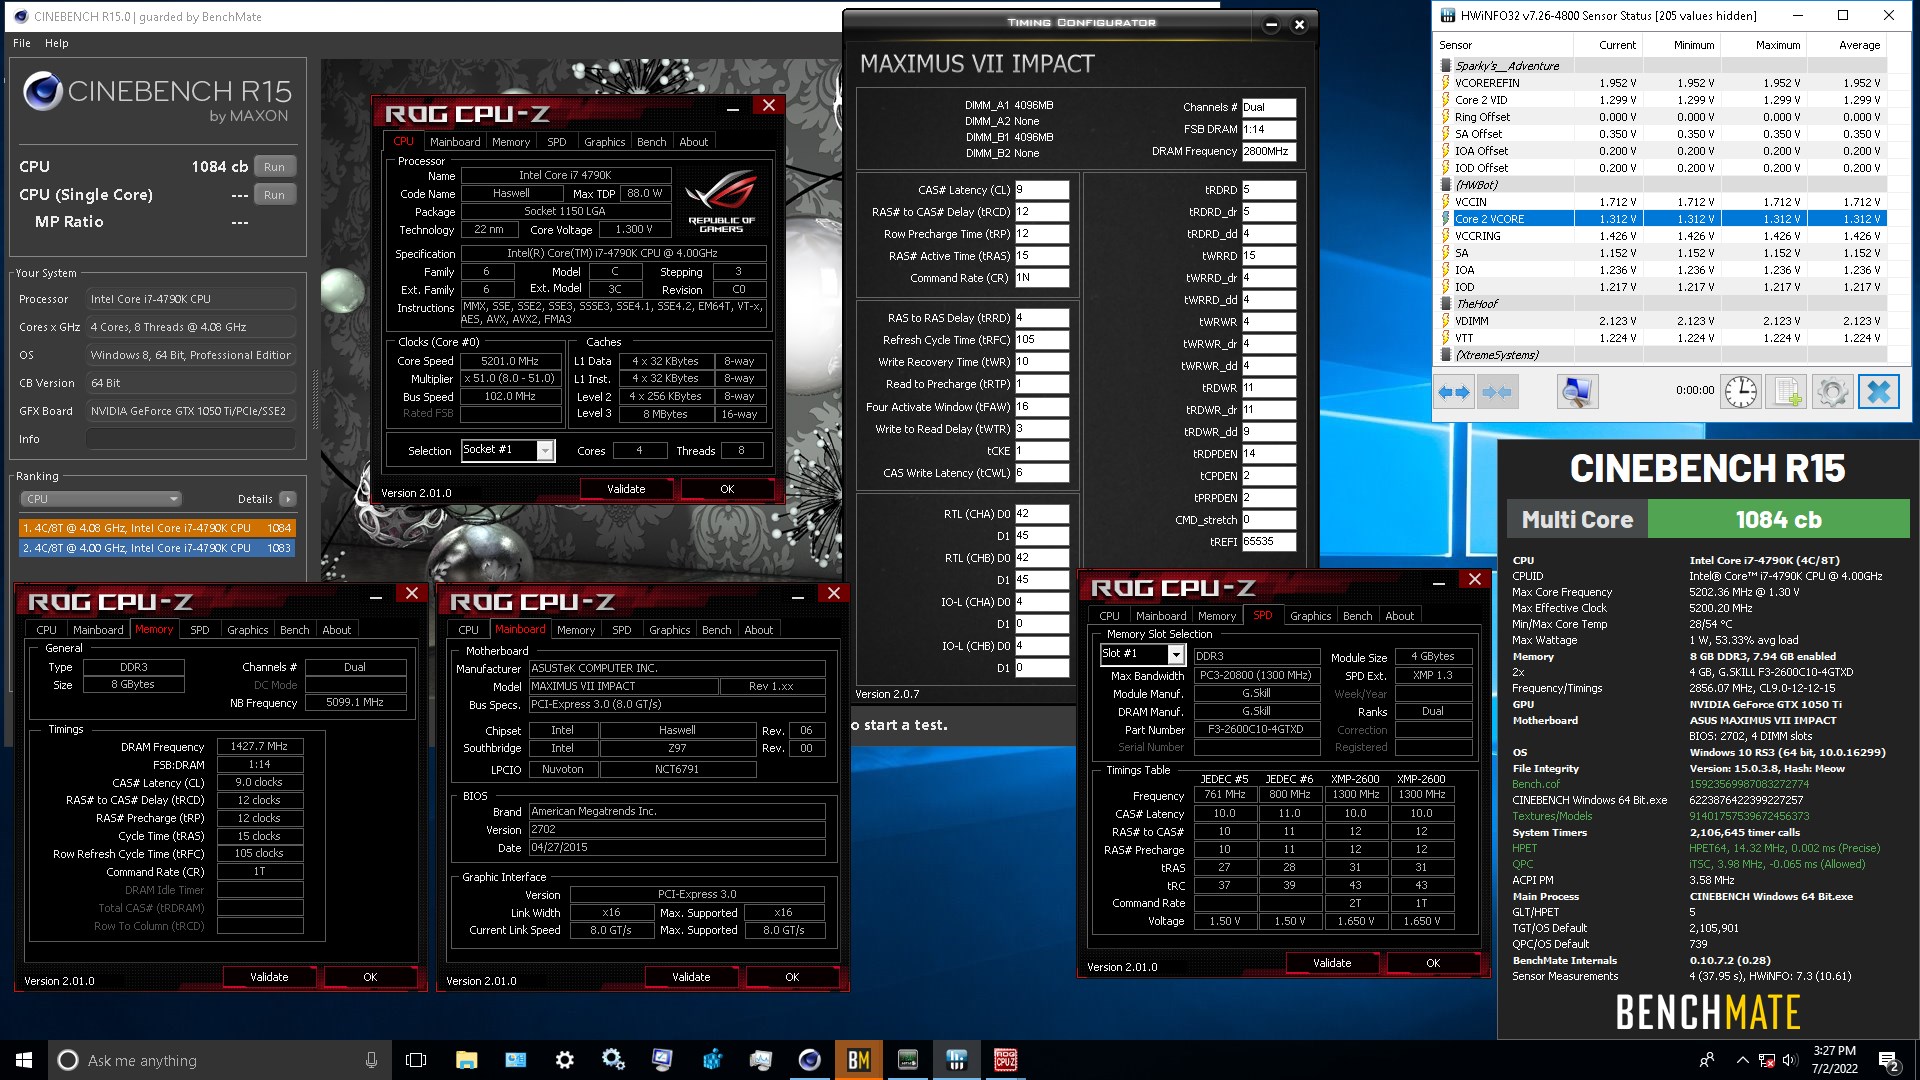This screenshot has height=1080, width=1920.
Task: Click HWiNFO blue X close sensors icon
Action: tap(1879, 392)
